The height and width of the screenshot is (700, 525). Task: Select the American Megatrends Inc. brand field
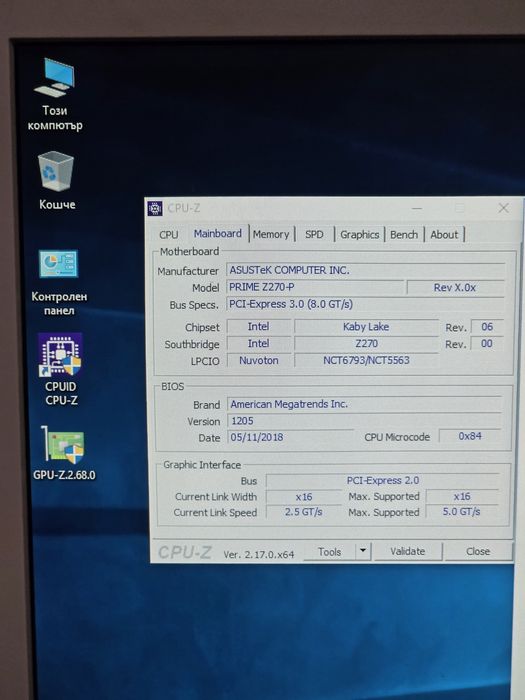365,404
